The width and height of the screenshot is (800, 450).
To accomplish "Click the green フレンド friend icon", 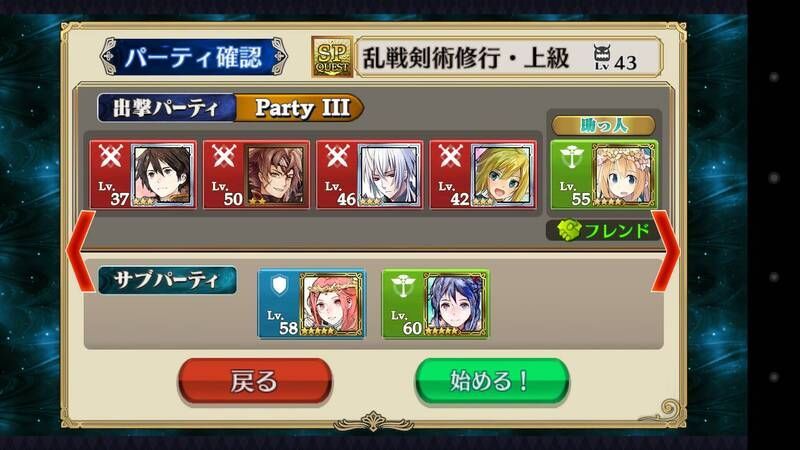I will coord(569,231).
